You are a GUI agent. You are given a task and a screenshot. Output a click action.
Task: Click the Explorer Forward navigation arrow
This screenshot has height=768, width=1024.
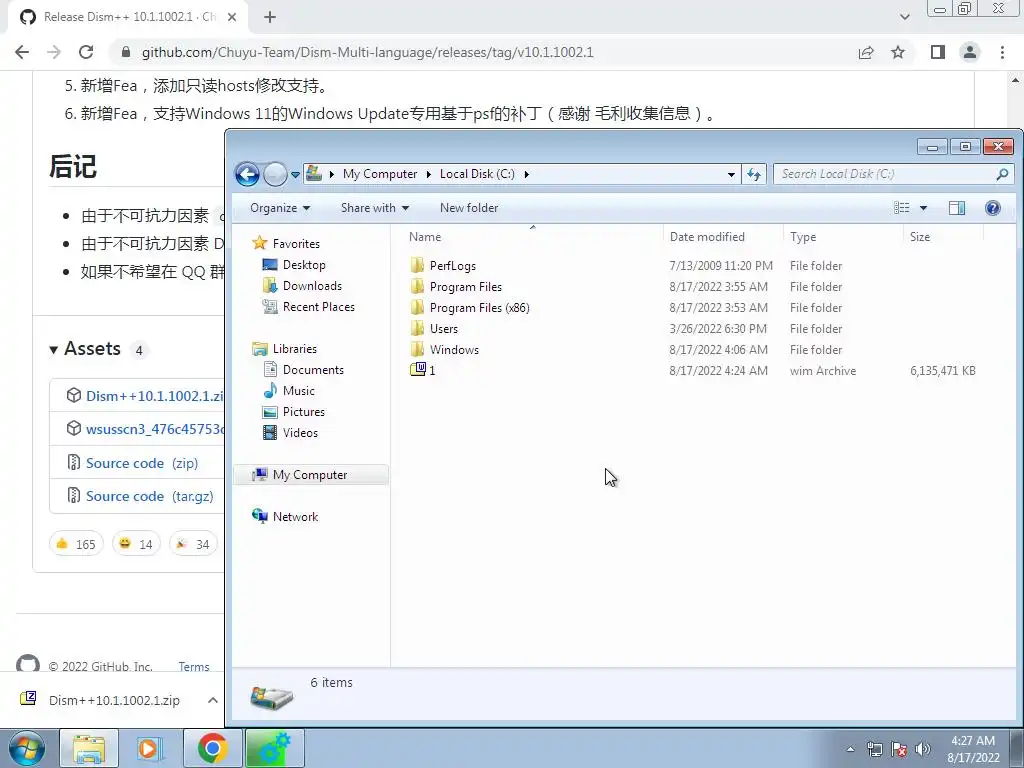click(275, 174)
